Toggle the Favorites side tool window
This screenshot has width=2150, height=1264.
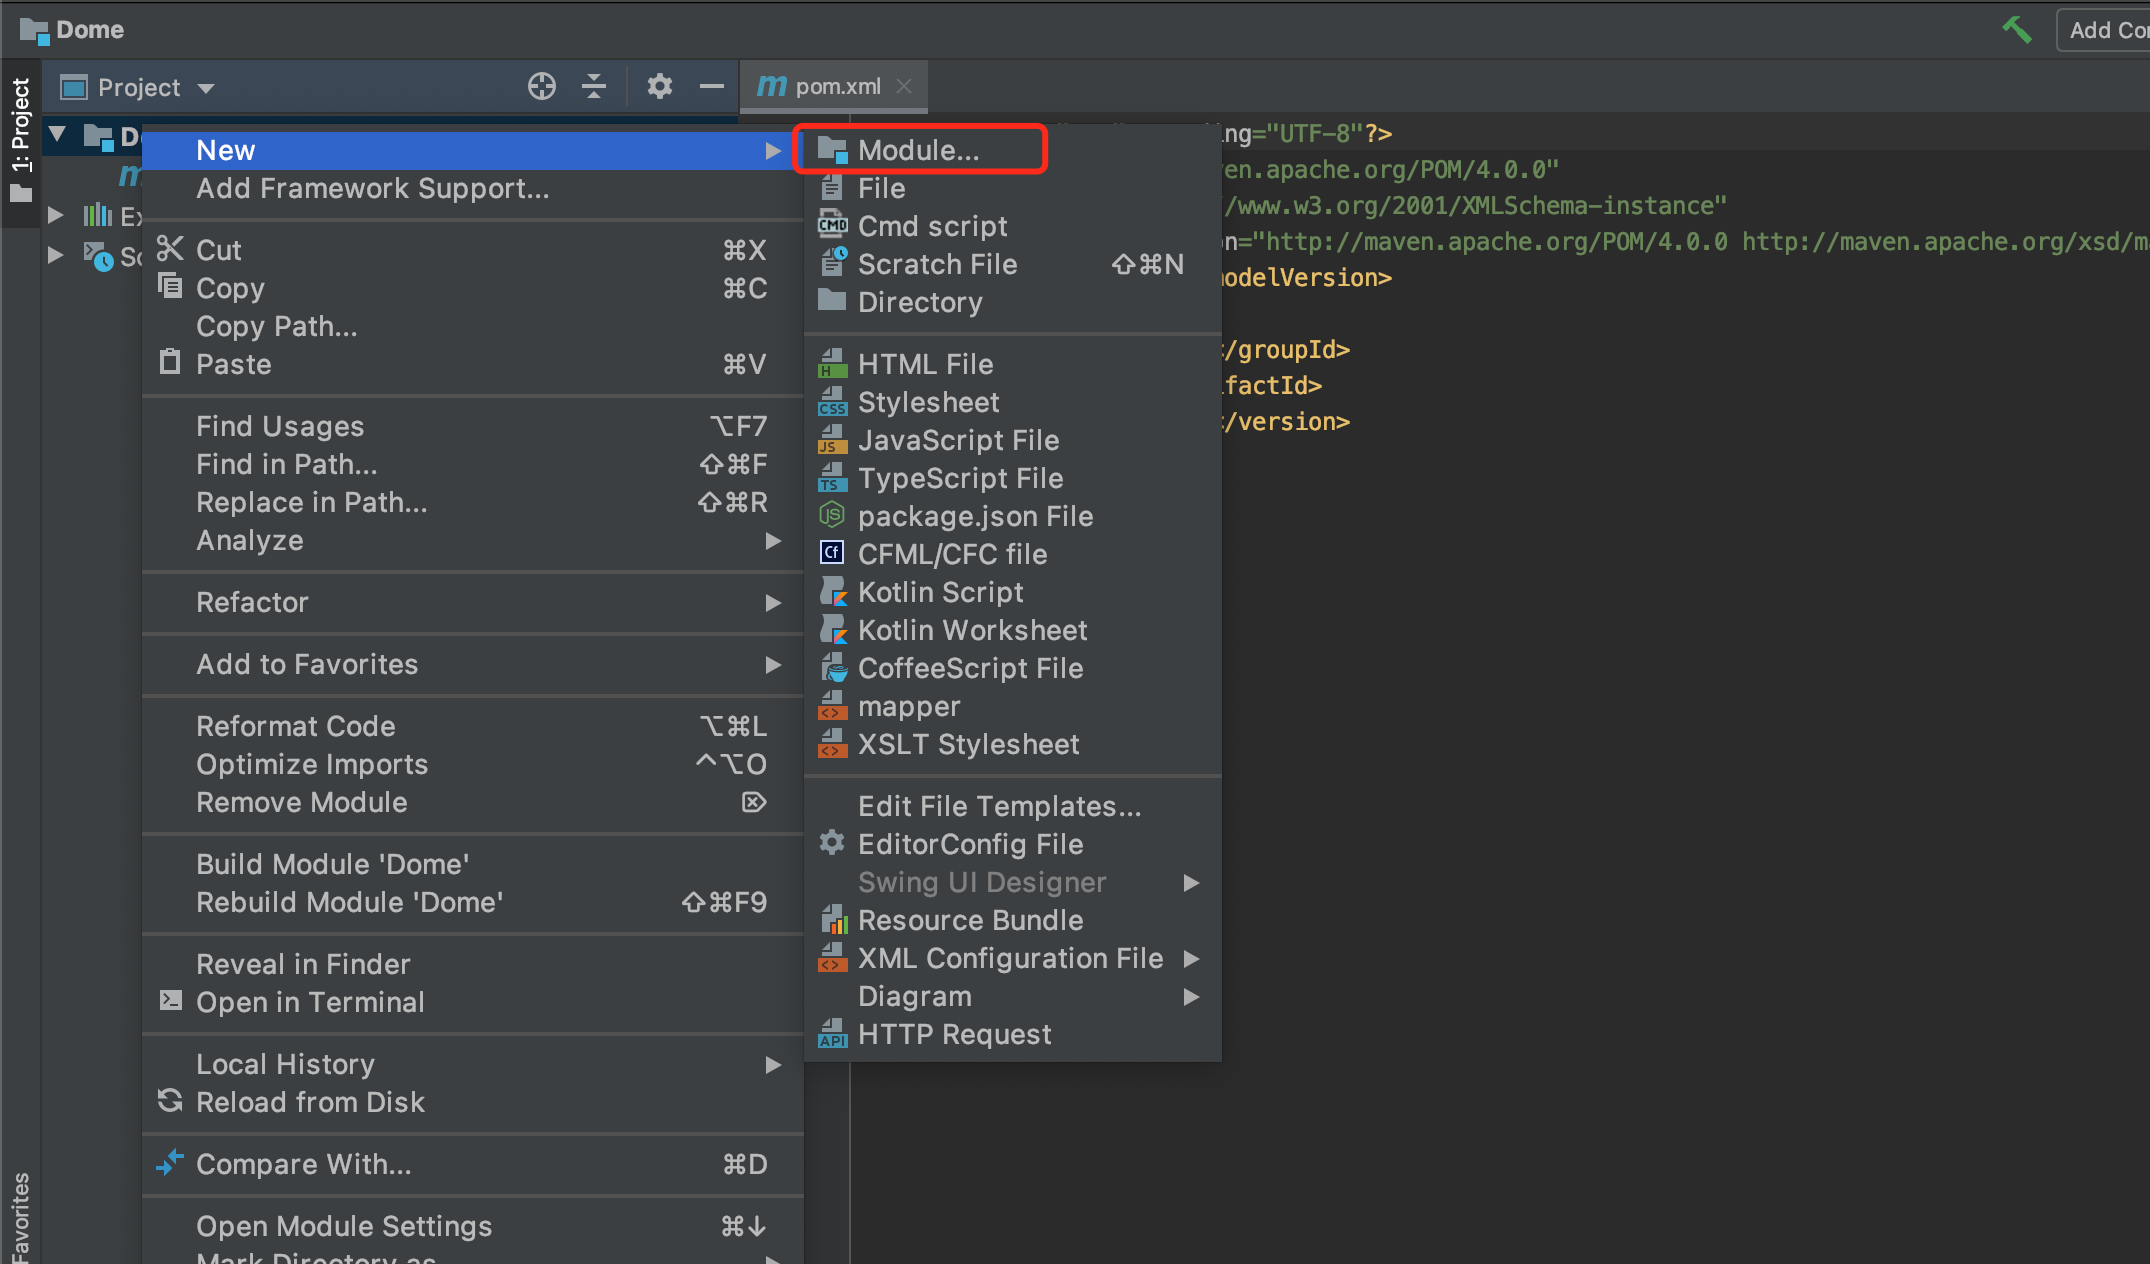pyautogui.click(x=21, y=1217)
